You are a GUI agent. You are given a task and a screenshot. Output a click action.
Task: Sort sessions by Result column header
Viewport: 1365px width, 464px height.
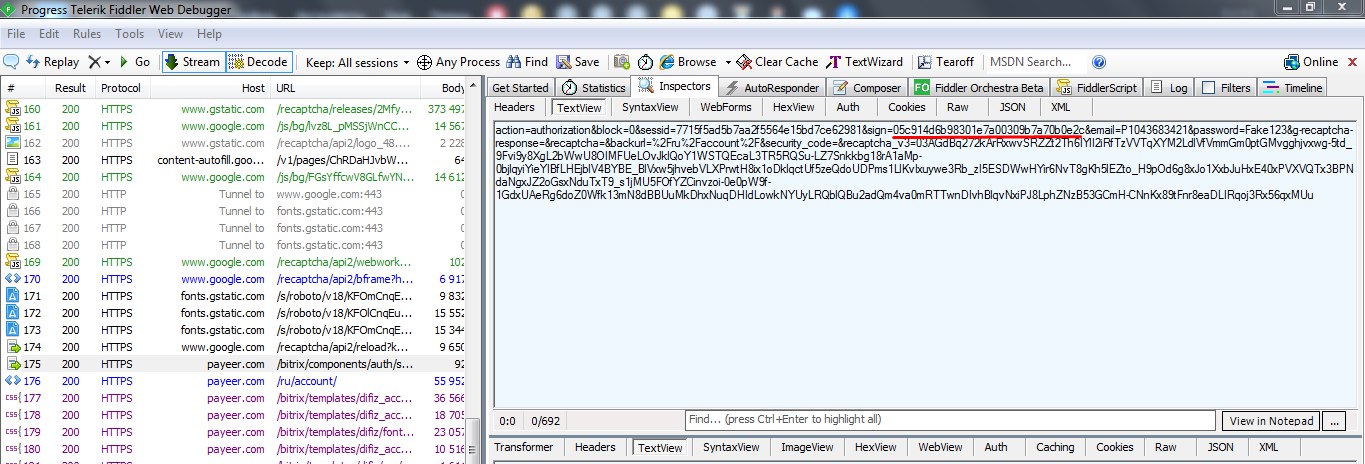[71, 88]
